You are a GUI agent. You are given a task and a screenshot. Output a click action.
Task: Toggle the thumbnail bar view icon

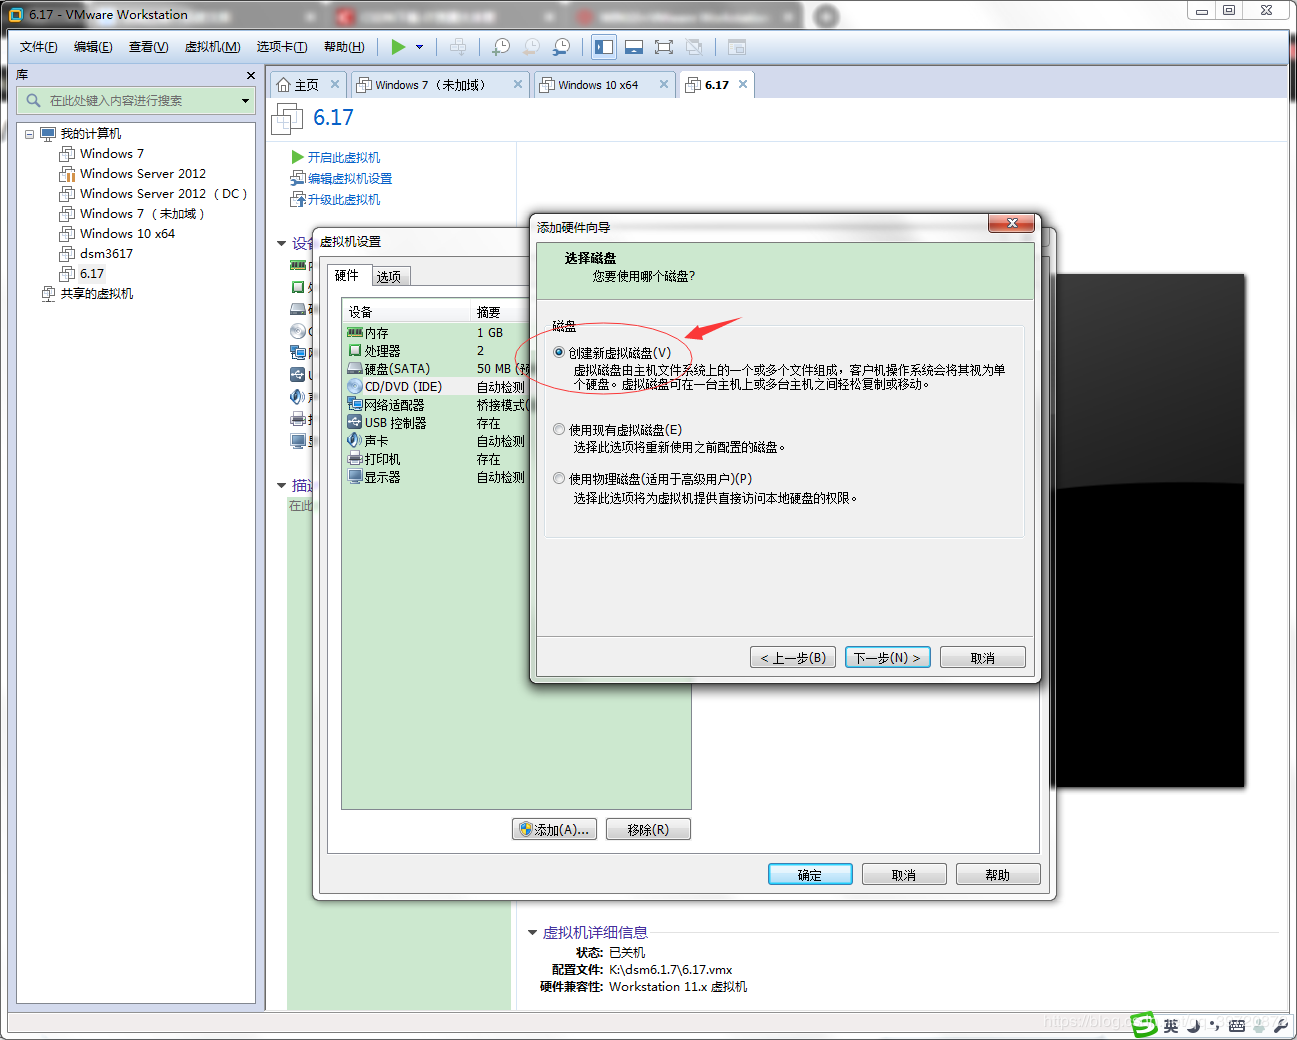pos(634,47)
